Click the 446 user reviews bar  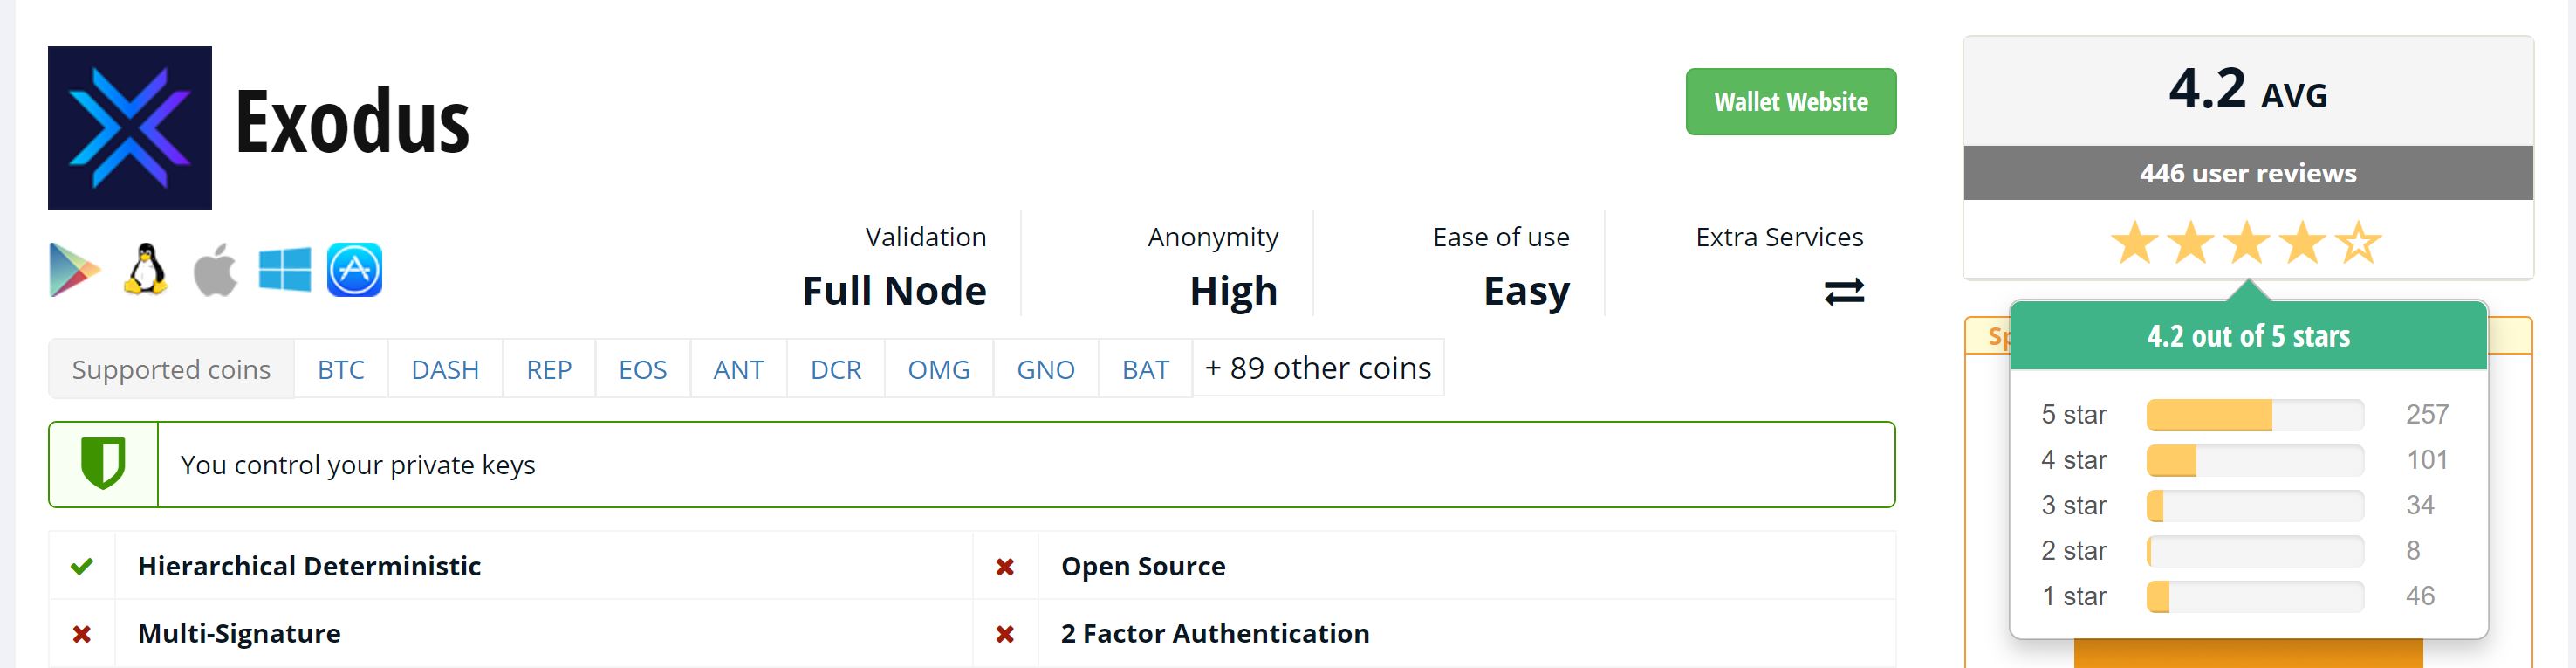point(2247,173)
